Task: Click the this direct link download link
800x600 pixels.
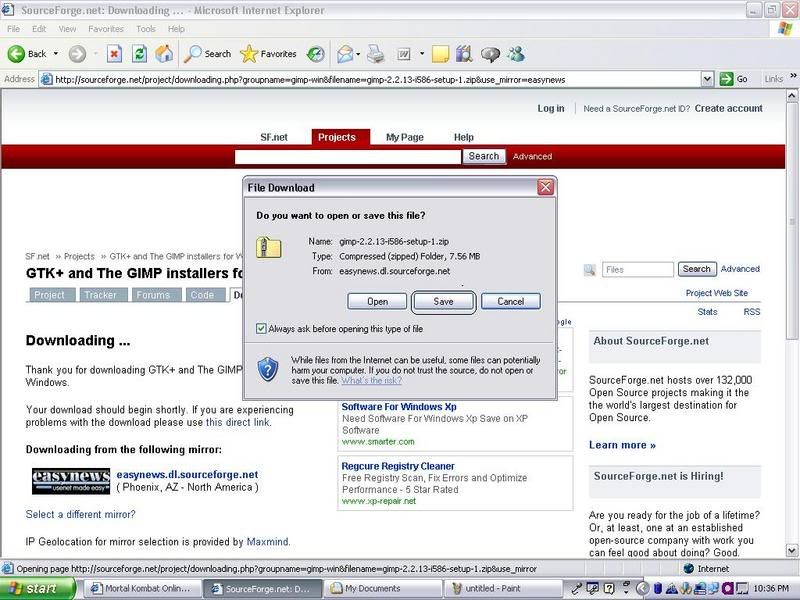Action: coord(238,422)
